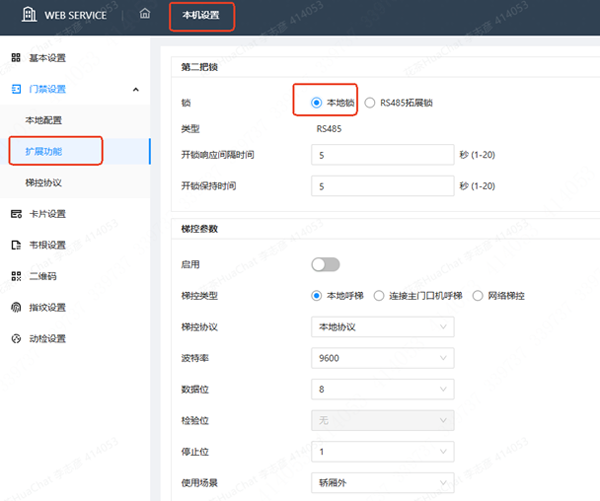Click the 门禁设置 sidebar icon

point(16,89)
